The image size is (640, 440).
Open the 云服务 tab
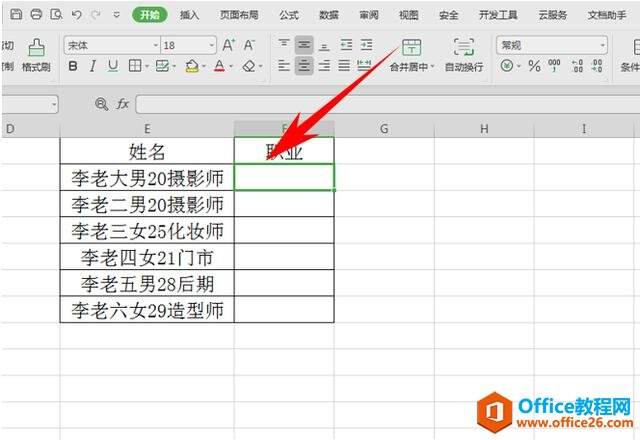553,15
